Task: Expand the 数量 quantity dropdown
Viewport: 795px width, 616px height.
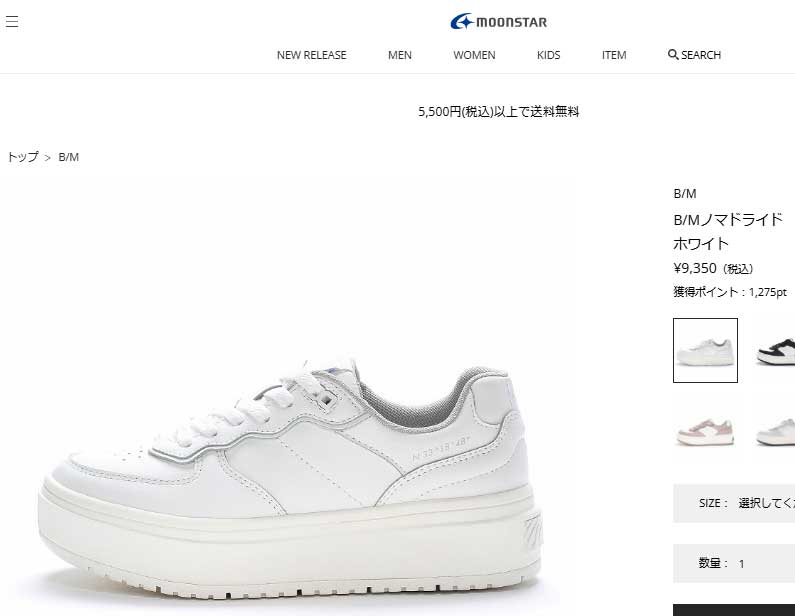Action: [x=734, y=563]
